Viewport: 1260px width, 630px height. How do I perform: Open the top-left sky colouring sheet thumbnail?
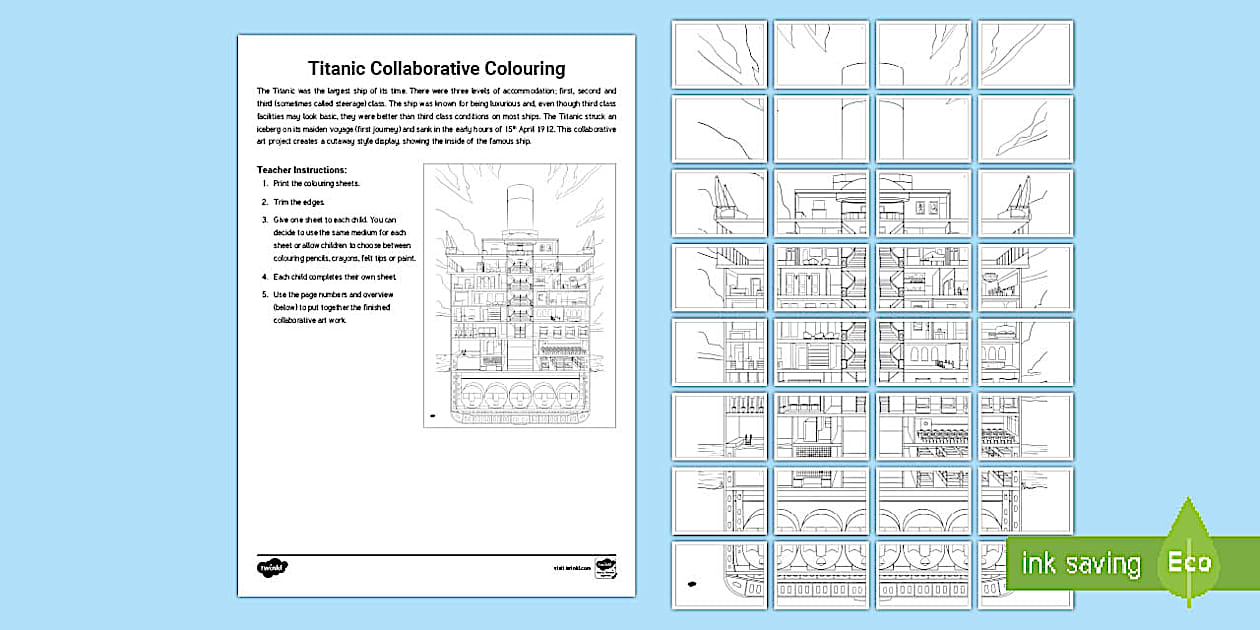pos(720,54)
